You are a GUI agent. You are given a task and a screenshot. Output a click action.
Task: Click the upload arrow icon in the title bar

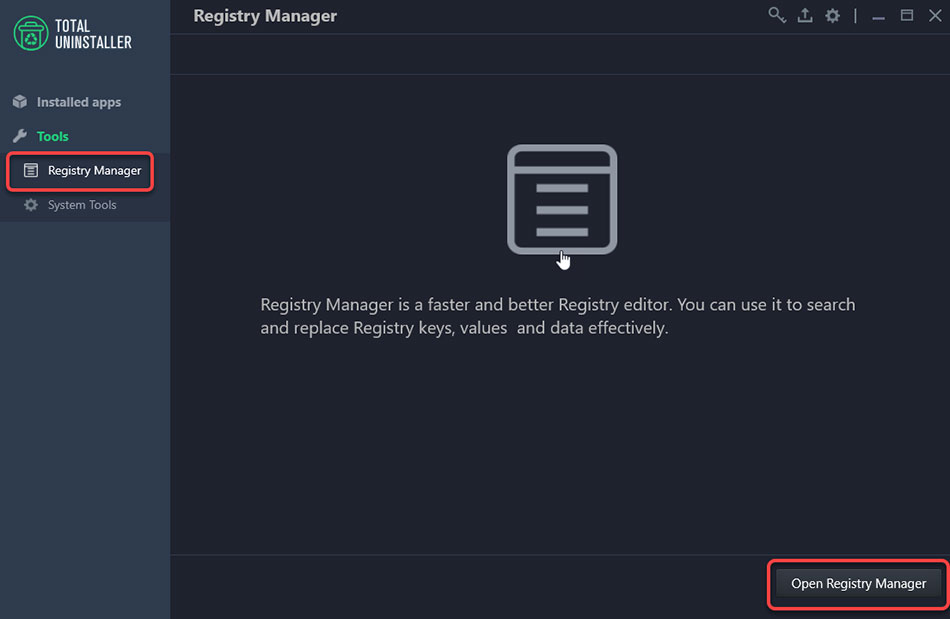(x=805, y=15)
